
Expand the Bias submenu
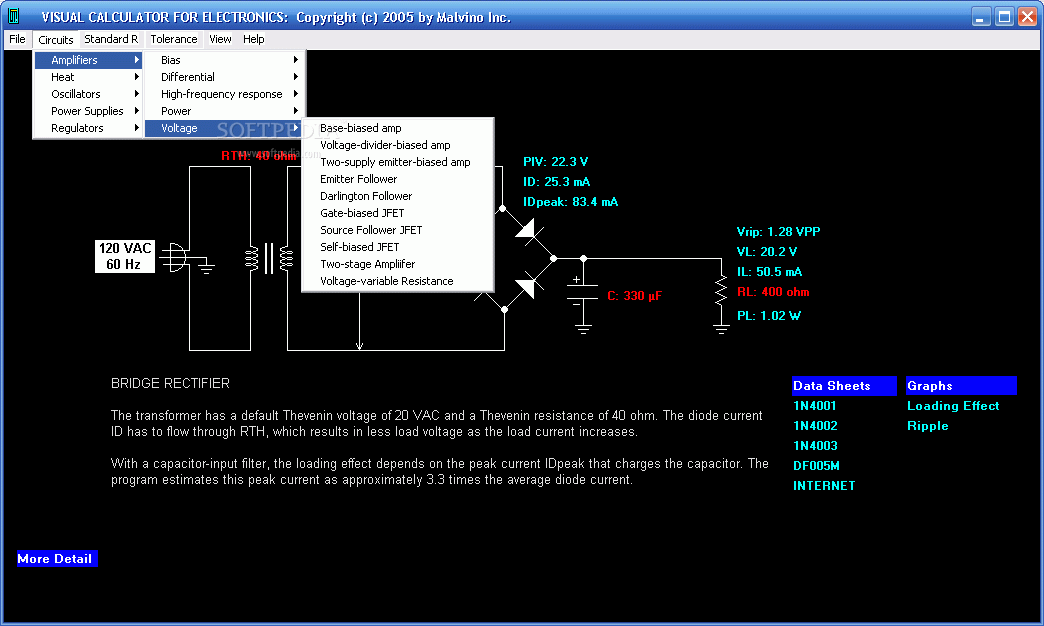tap(224, 60)
